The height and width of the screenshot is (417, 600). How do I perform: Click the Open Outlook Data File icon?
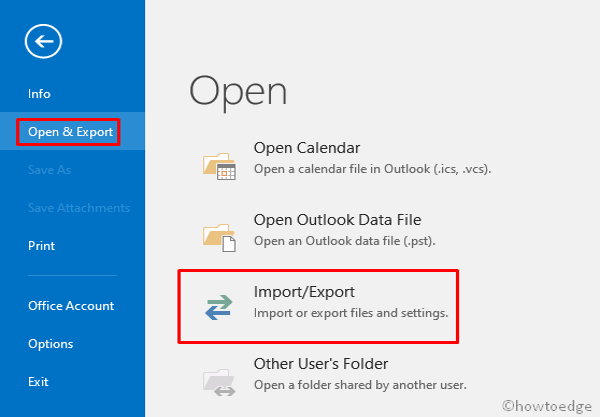click(218, 231)
